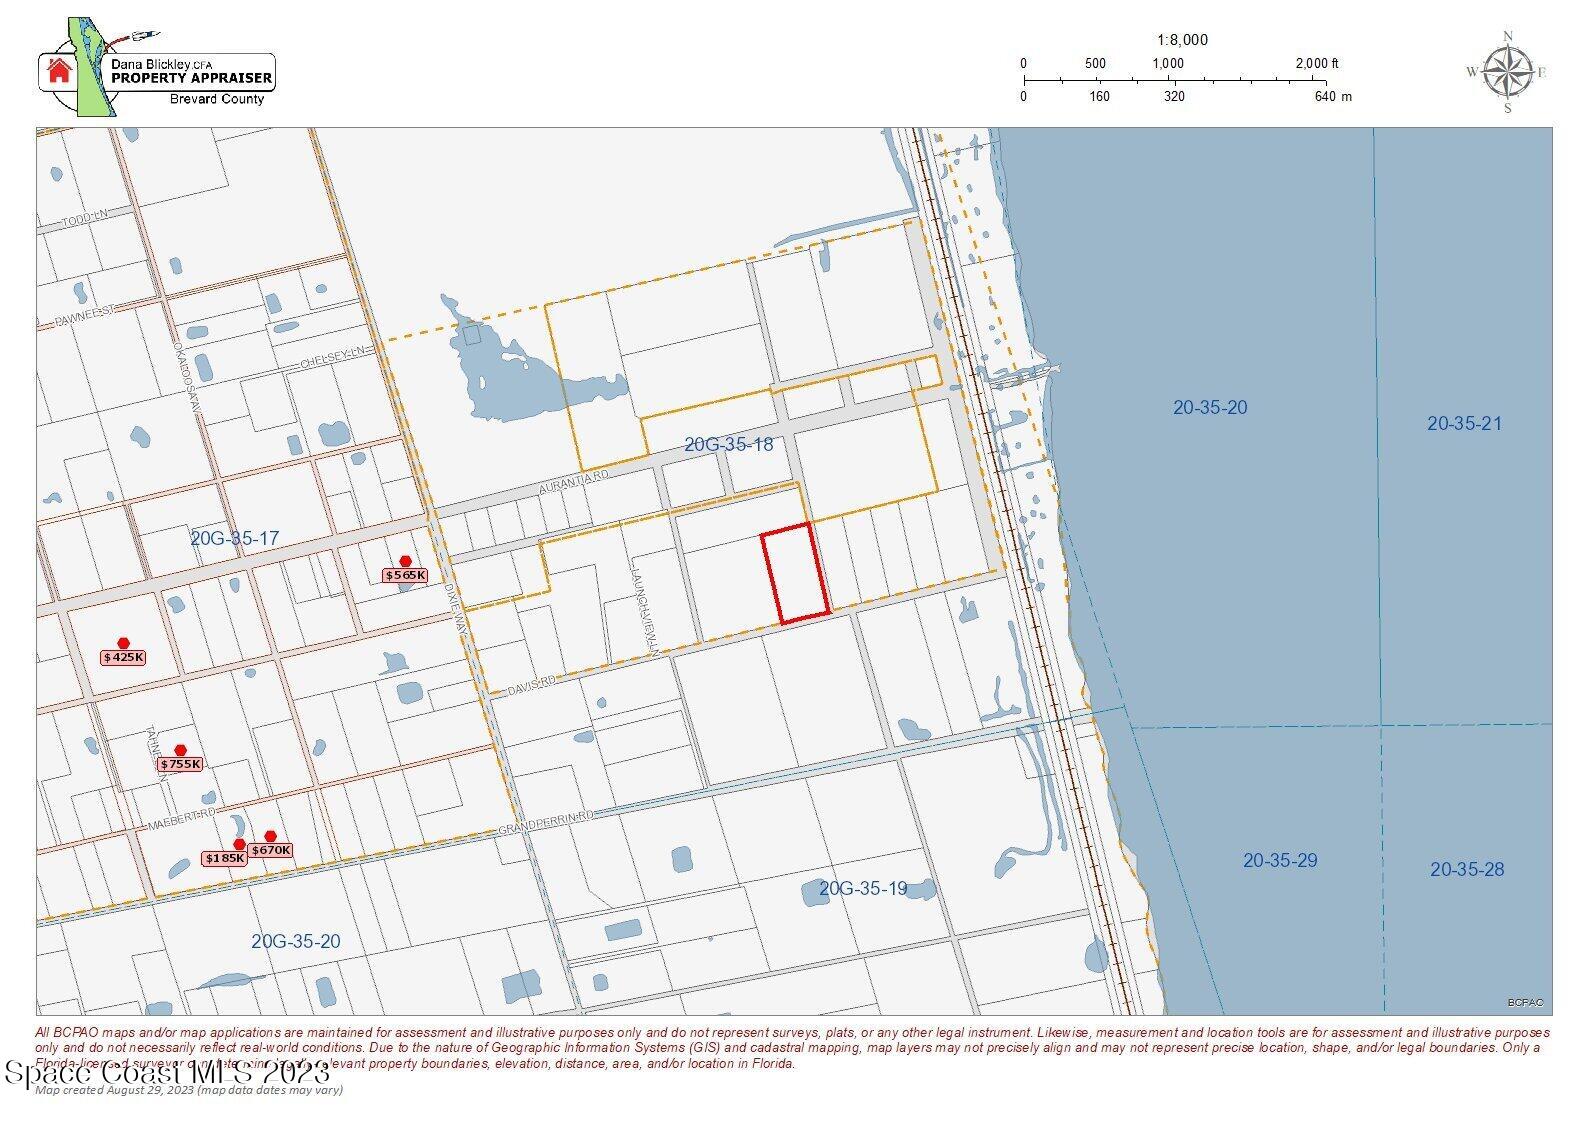Click the red marker above the $670K label
The width and height of the screenshot is (1587, 1123).
click(270, 836)
